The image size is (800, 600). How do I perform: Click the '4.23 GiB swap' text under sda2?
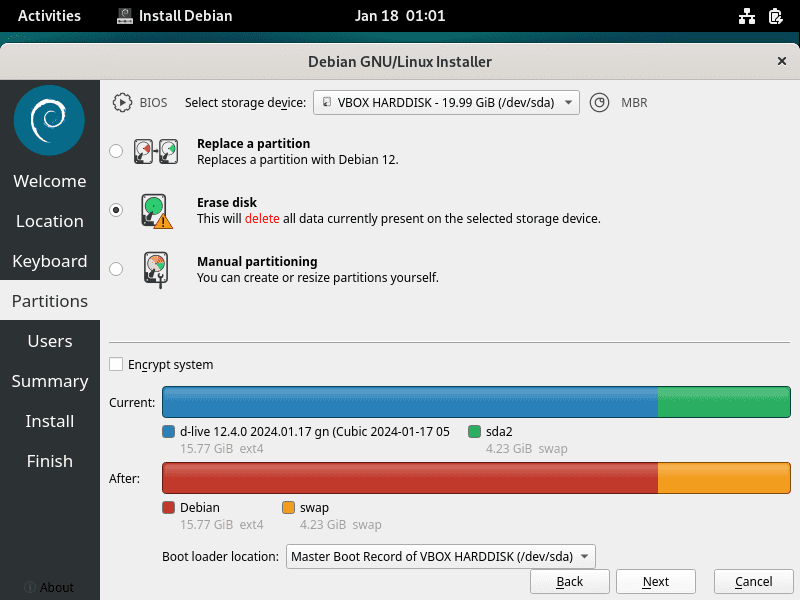tap(527, 448)
